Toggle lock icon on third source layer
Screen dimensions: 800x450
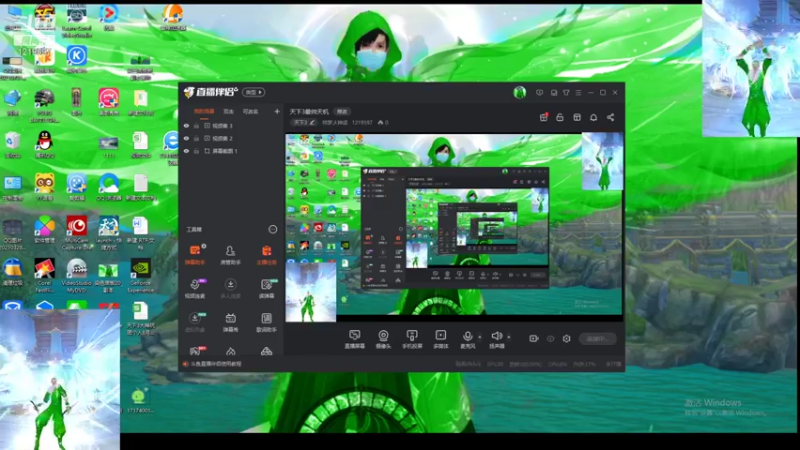196,151
